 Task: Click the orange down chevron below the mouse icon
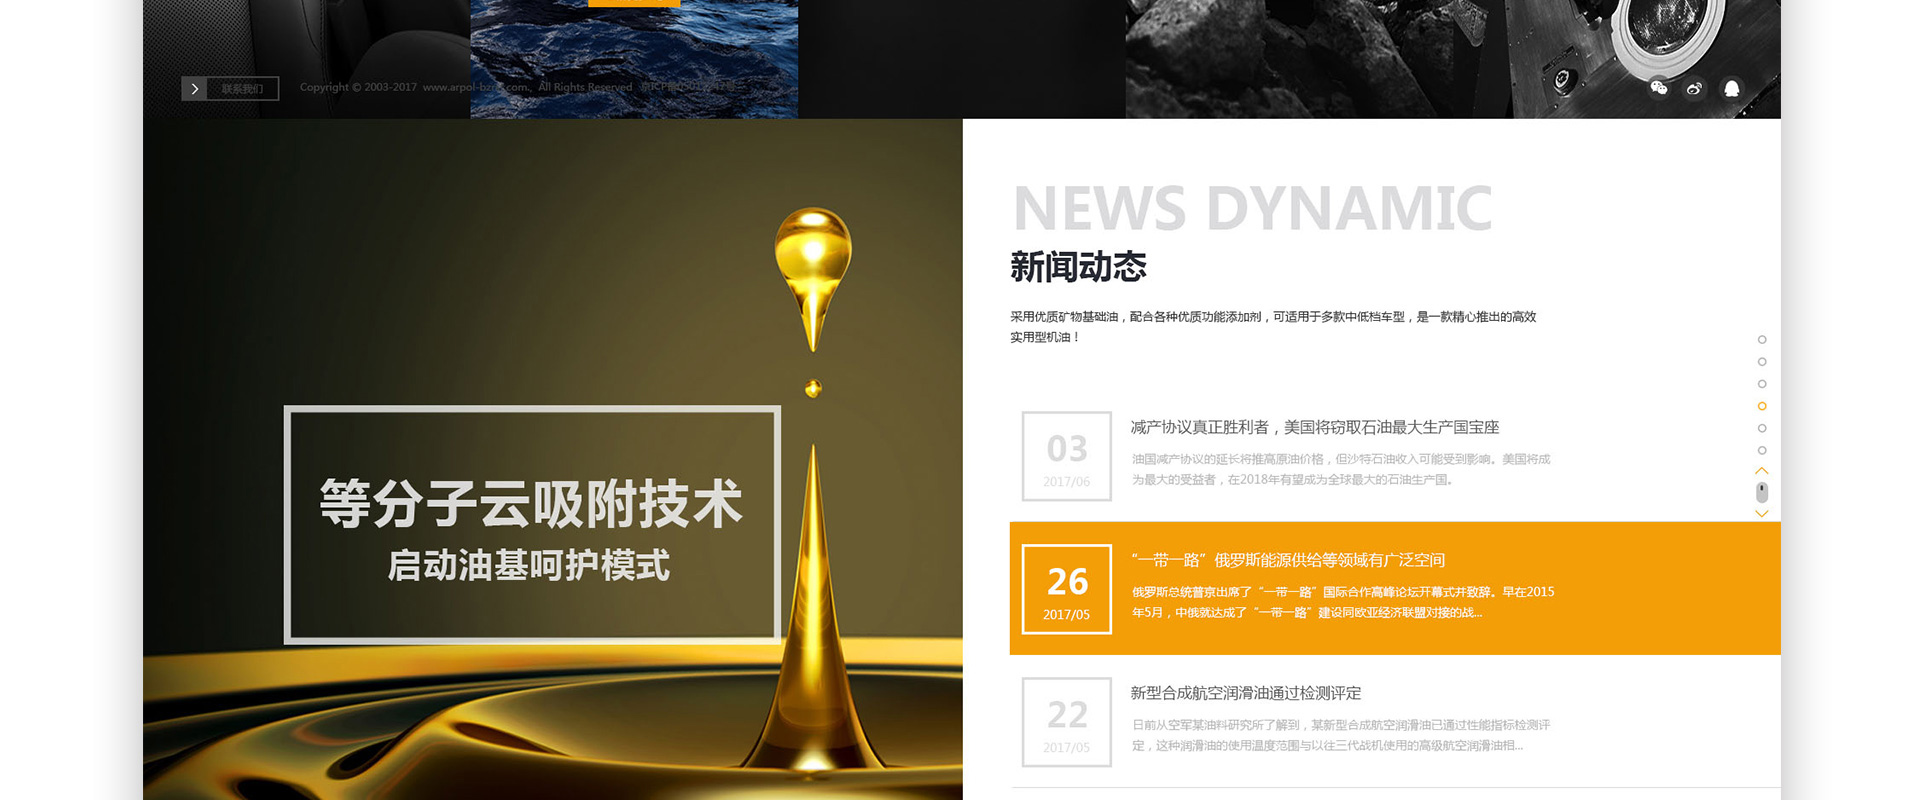pos(1761,513)
